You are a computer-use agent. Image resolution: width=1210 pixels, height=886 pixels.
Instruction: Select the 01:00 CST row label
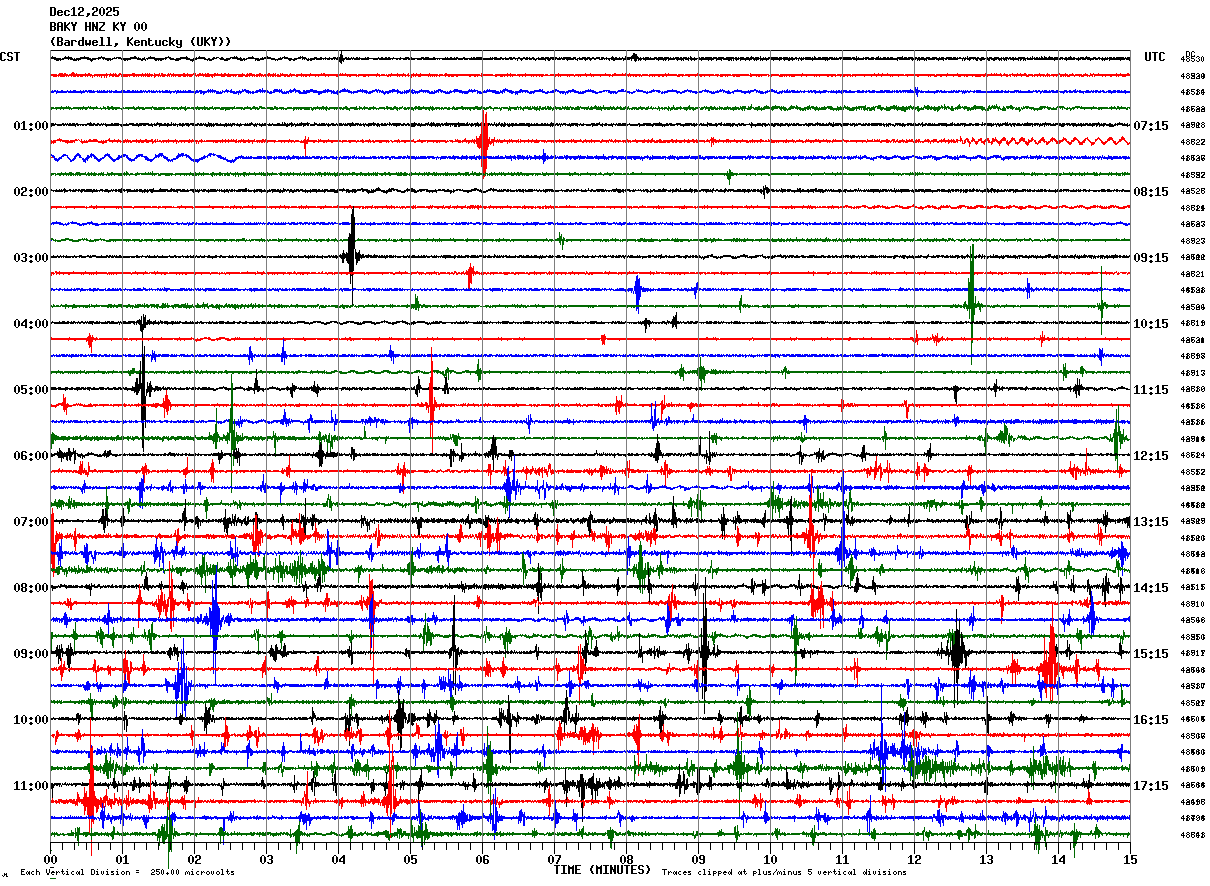[x=31, y=126]
